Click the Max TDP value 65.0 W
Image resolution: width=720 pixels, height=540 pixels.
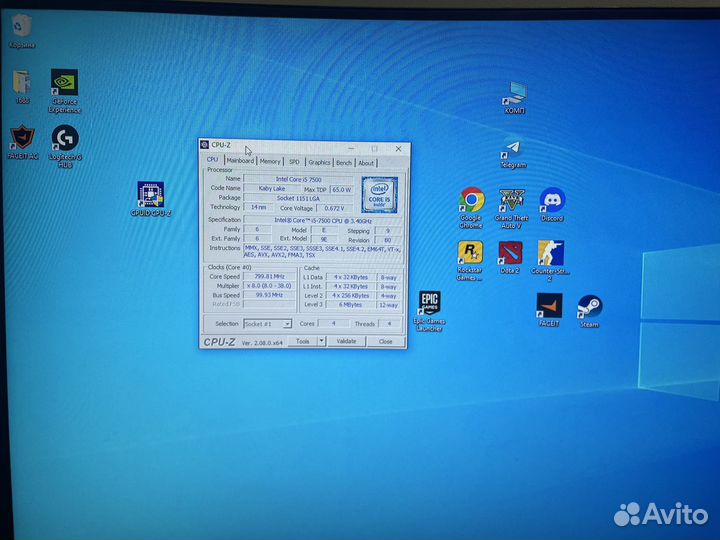342,189
